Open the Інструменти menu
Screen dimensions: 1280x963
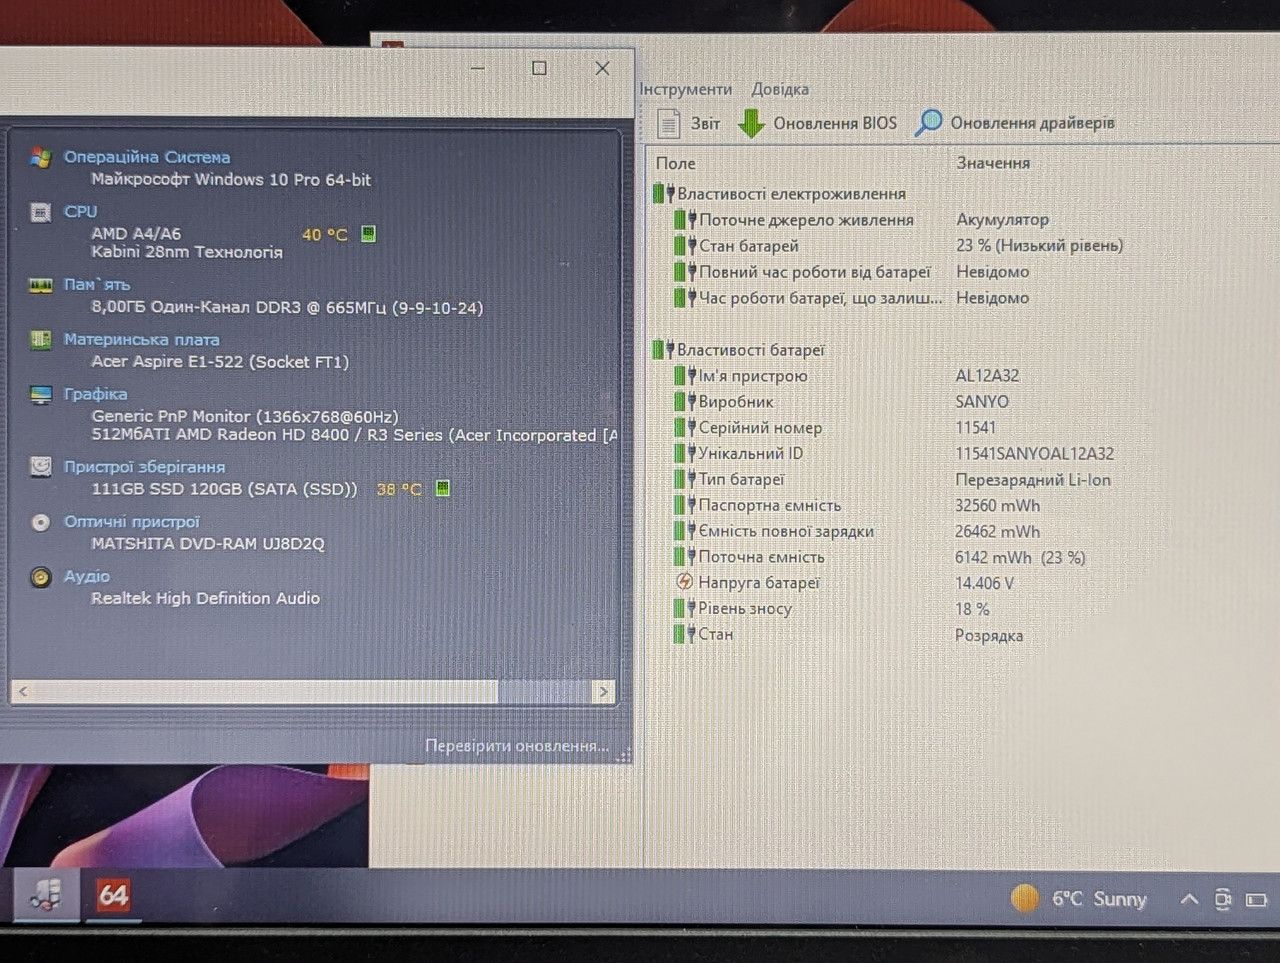[x=686, y=89]
